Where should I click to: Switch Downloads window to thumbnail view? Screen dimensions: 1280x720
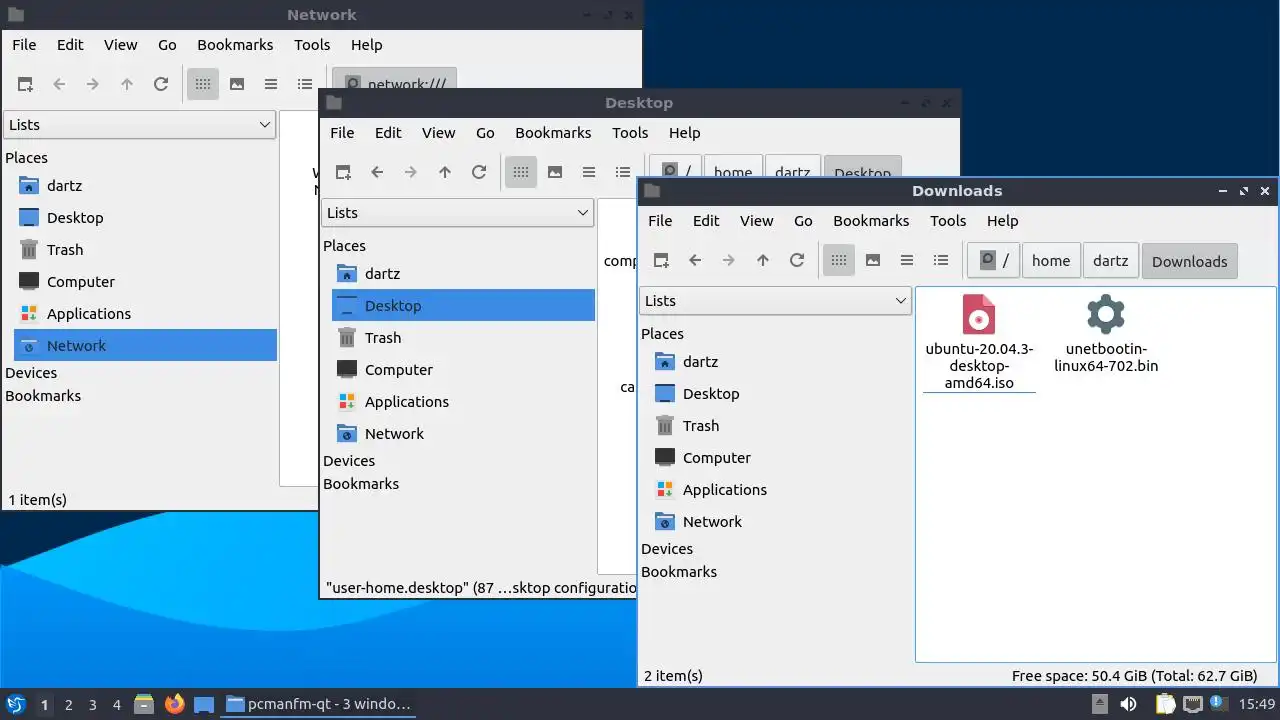(873, 260)
